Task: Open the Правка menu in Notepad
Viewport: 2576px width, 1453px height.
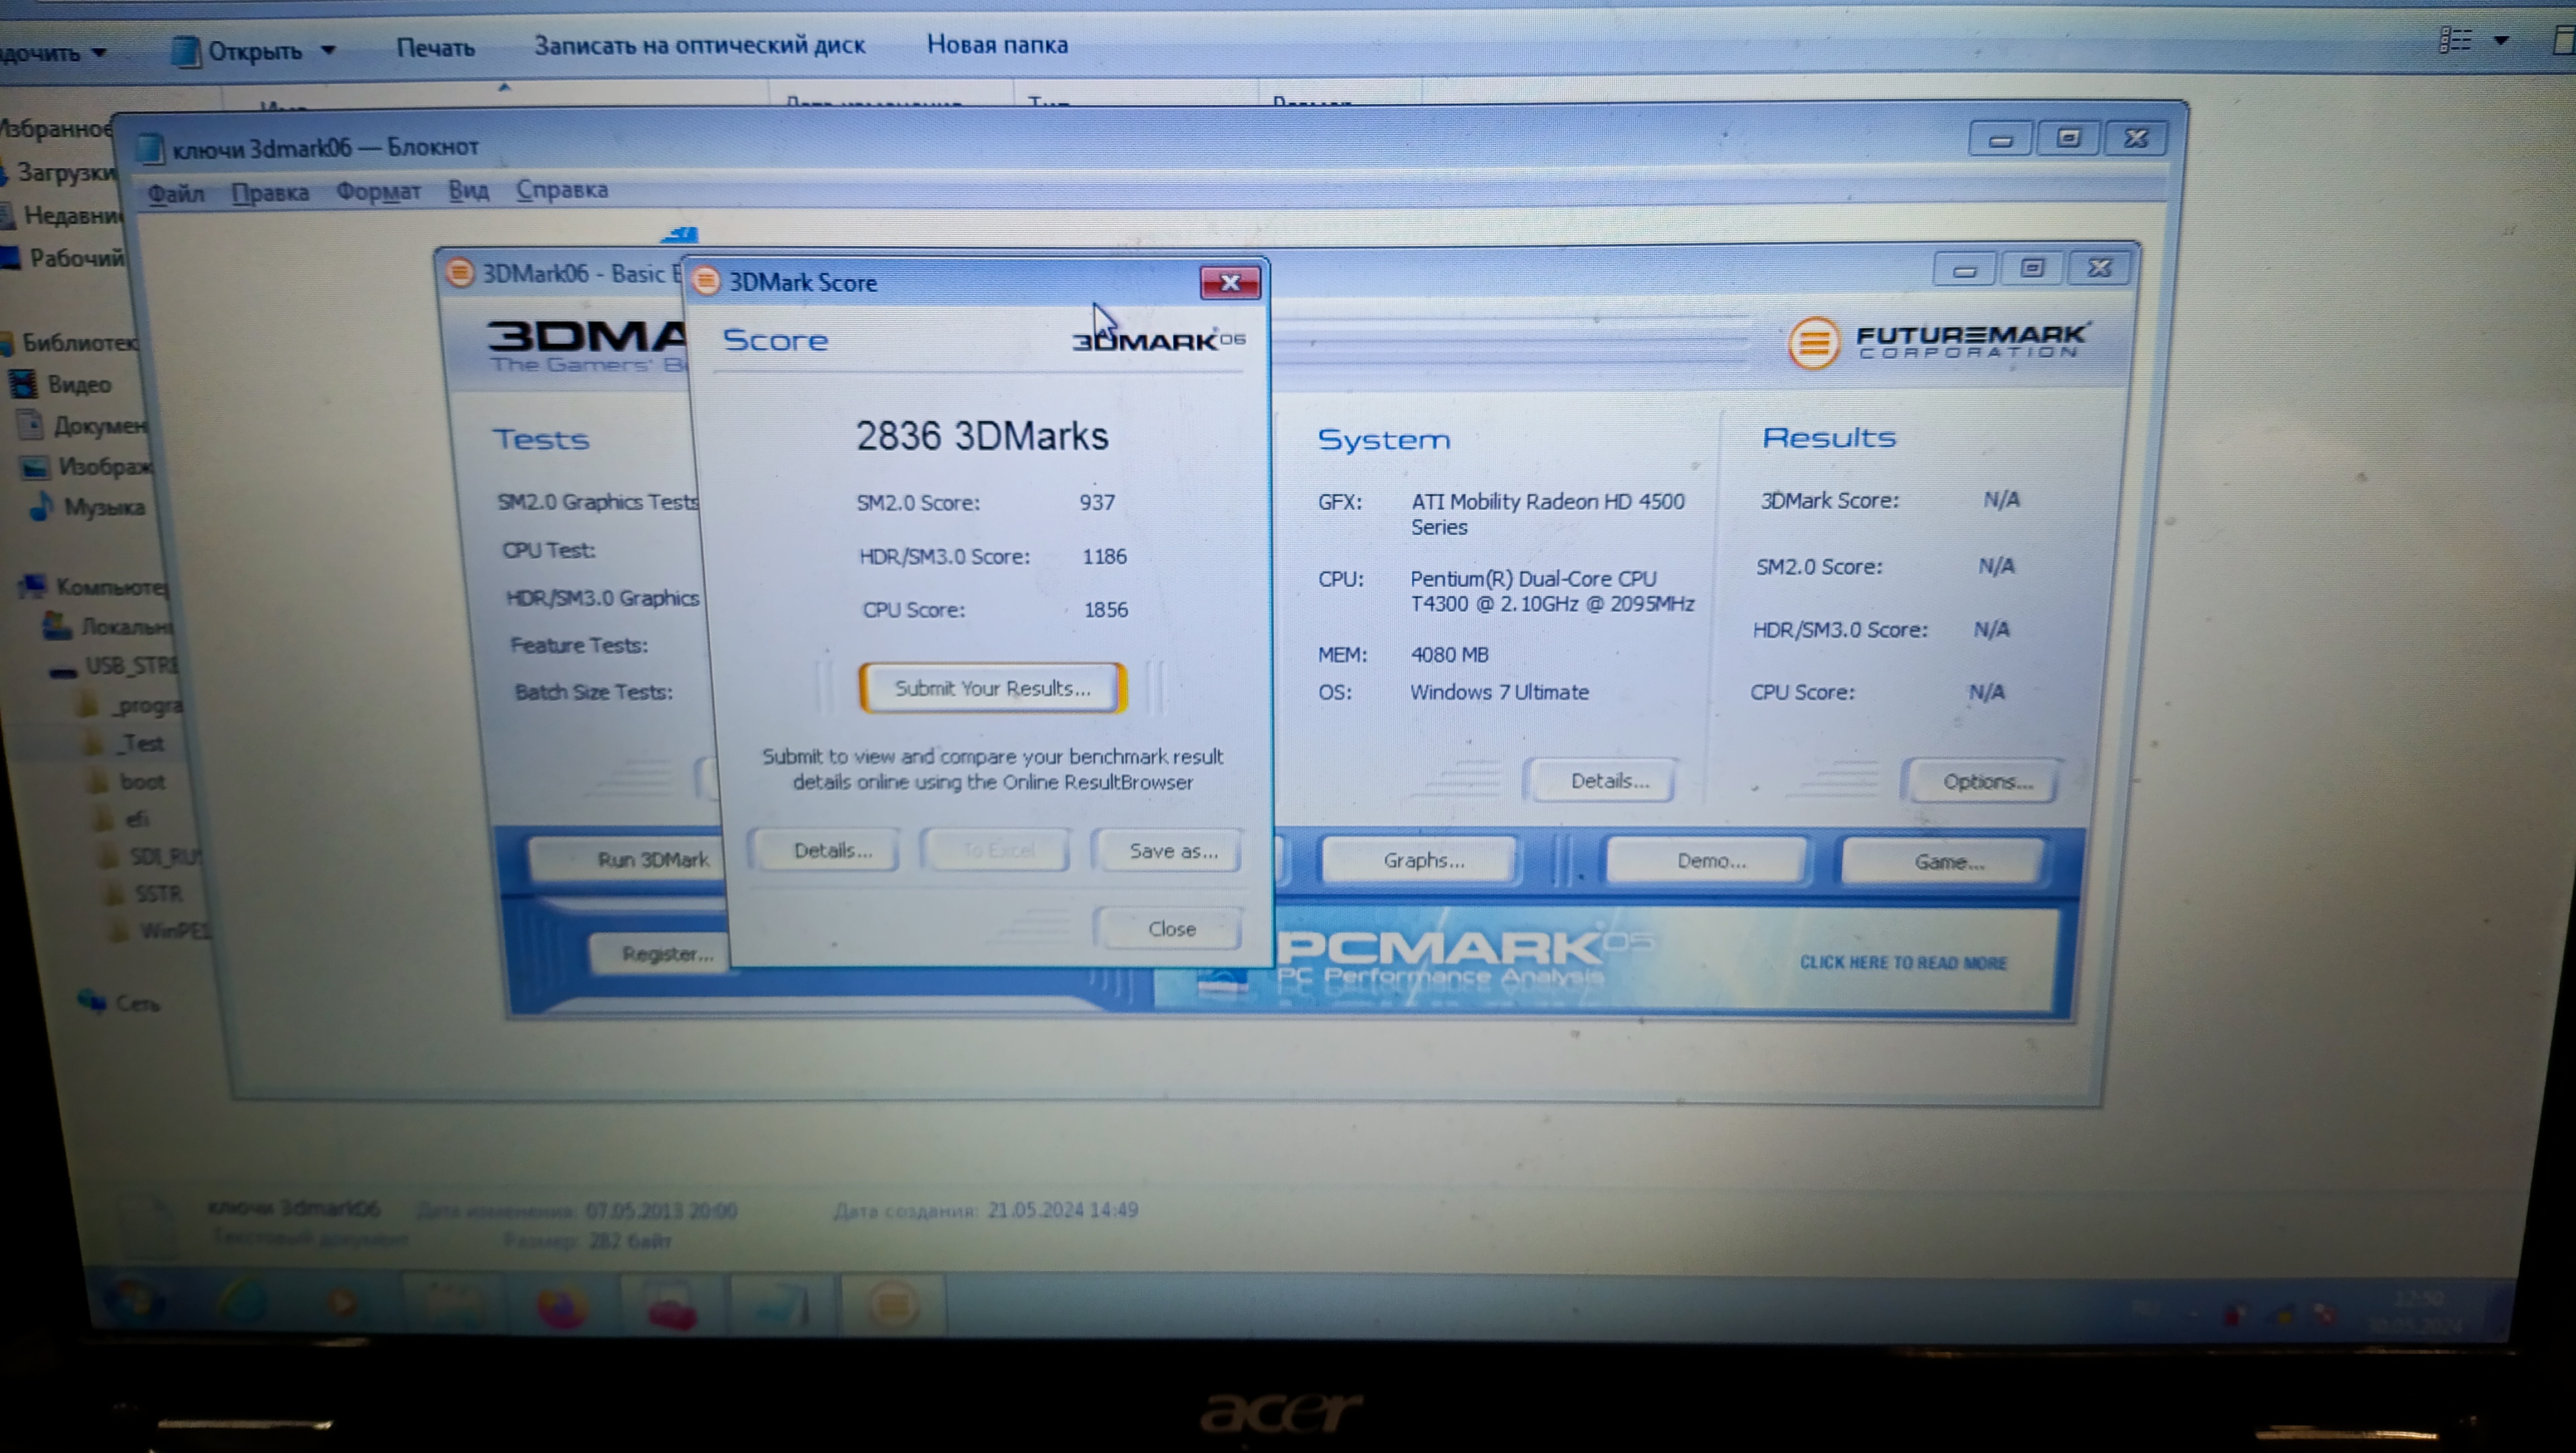Action: (x=269, y=192)
